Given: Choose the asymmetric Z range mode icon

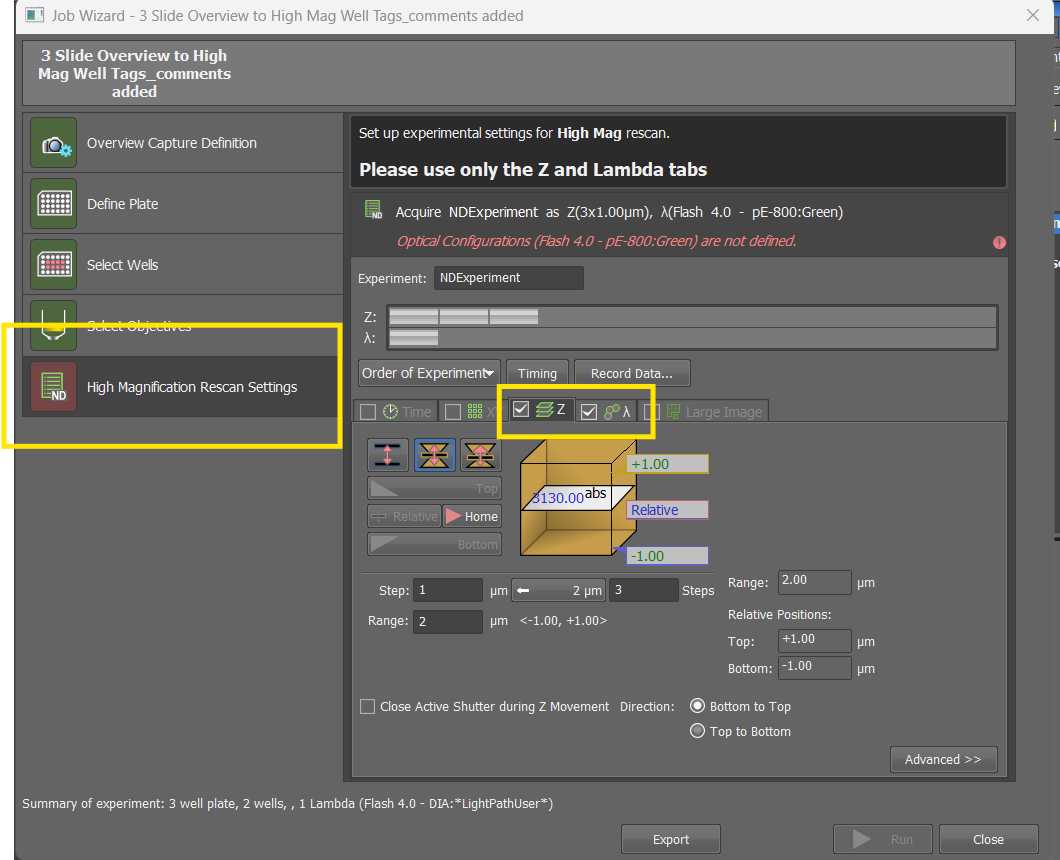Looking at the screenshot, I should pyautogui.click(x=480, y=455).
